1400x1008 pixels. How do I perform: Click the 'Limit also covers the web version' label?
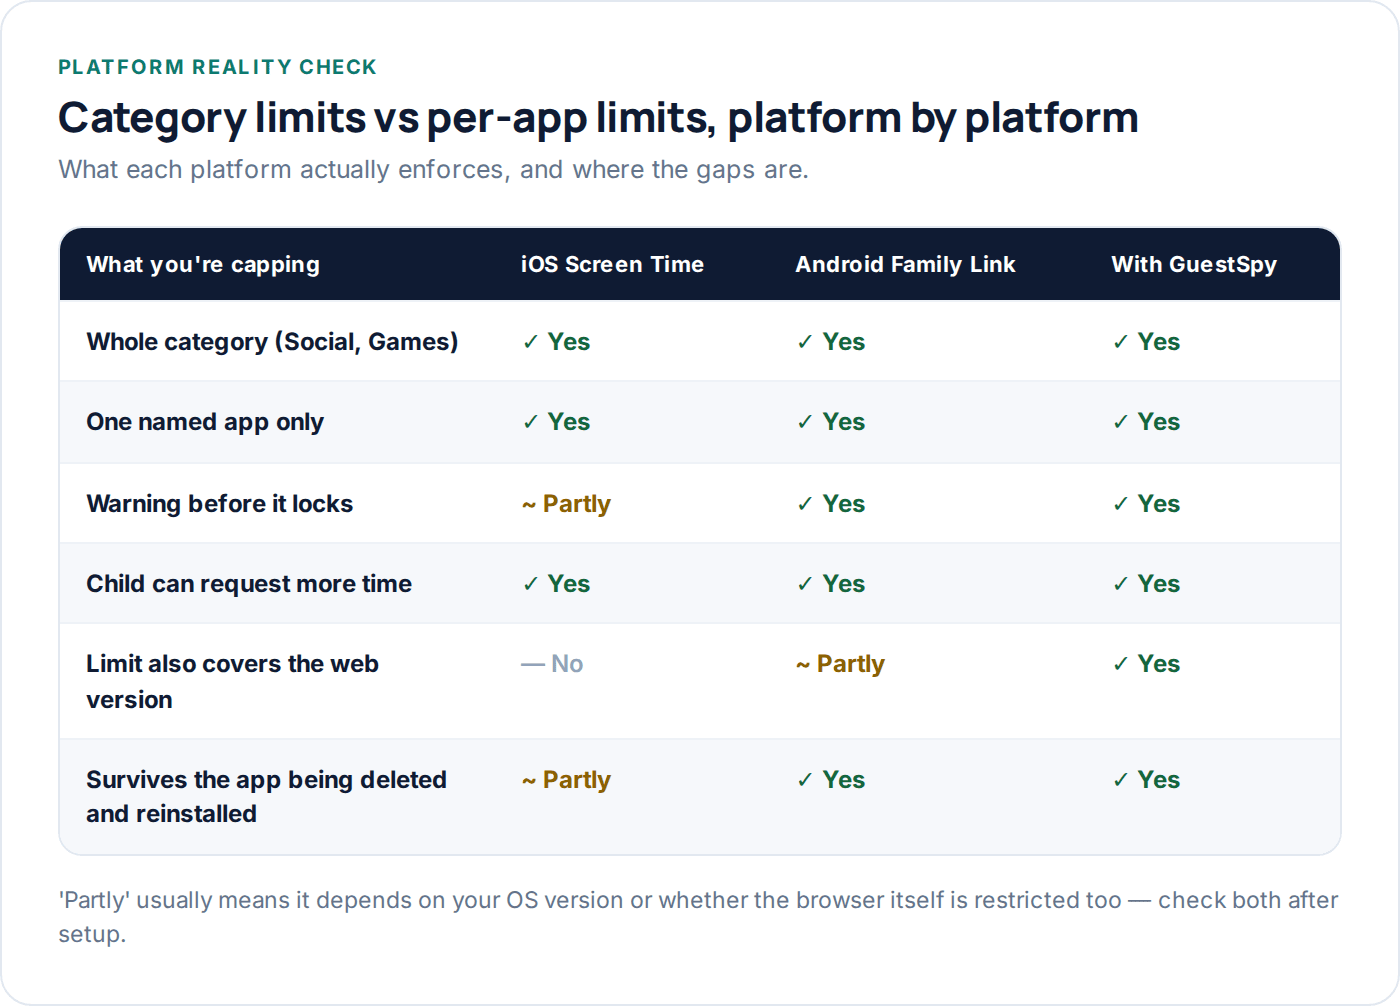tap(232, 682)
